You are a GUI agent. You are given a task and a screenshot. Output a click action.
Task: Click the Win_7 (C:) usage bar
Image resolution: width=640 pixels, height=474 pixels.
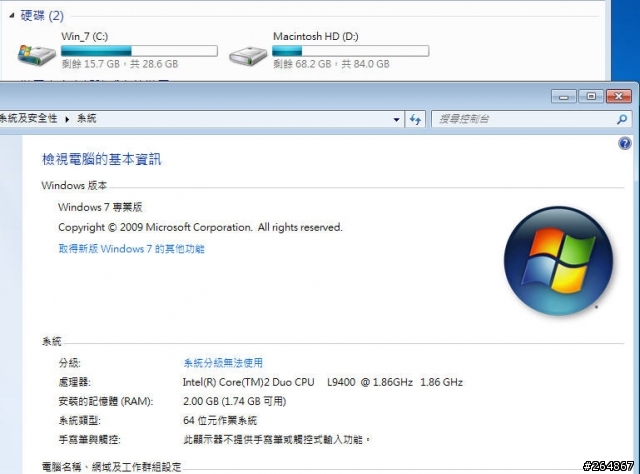pos(139,51)
